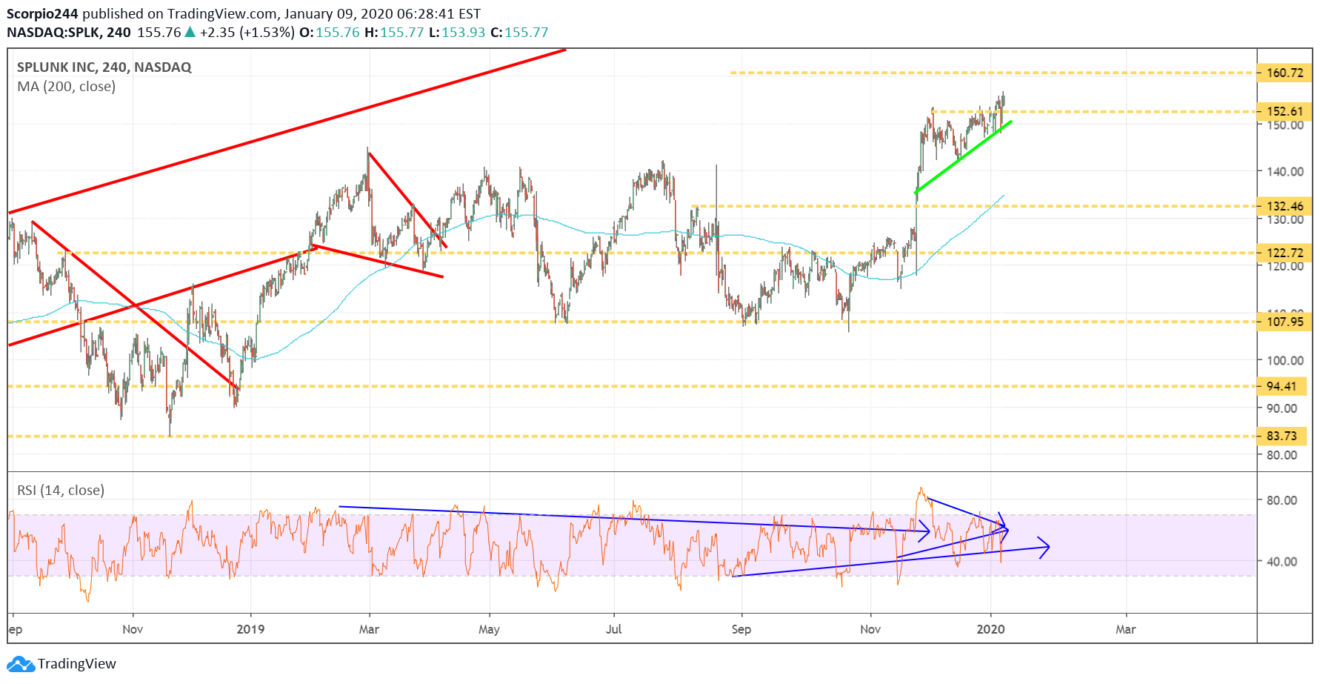Image resolution: width=1320 pixels, height=684 pixels.
Task: Click the RSI (14, close) indicator label
Action: tap(60, 490)
